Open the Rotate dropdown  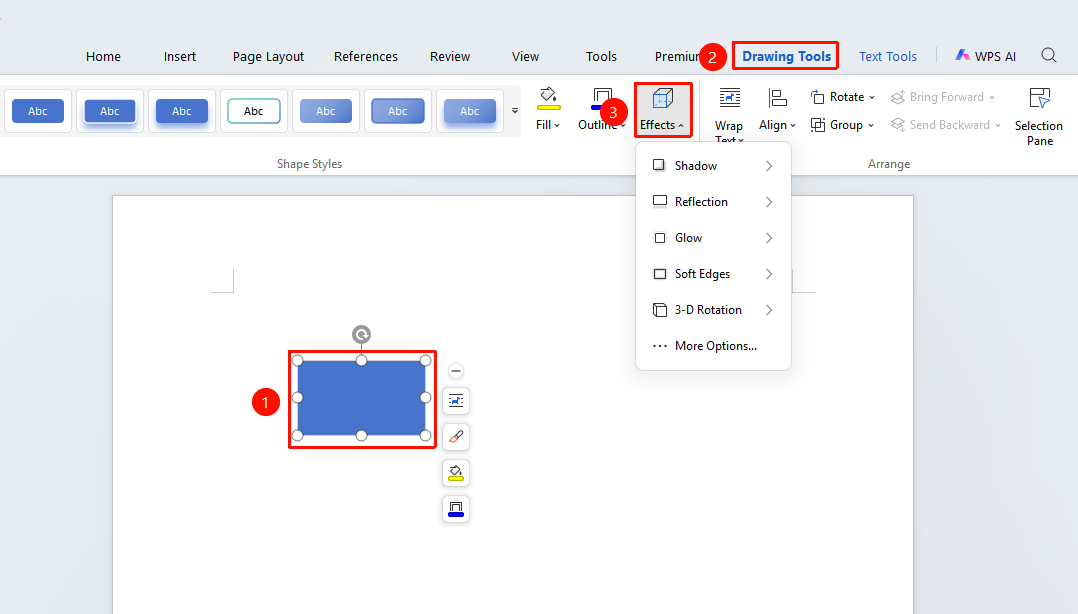(842, 97)
